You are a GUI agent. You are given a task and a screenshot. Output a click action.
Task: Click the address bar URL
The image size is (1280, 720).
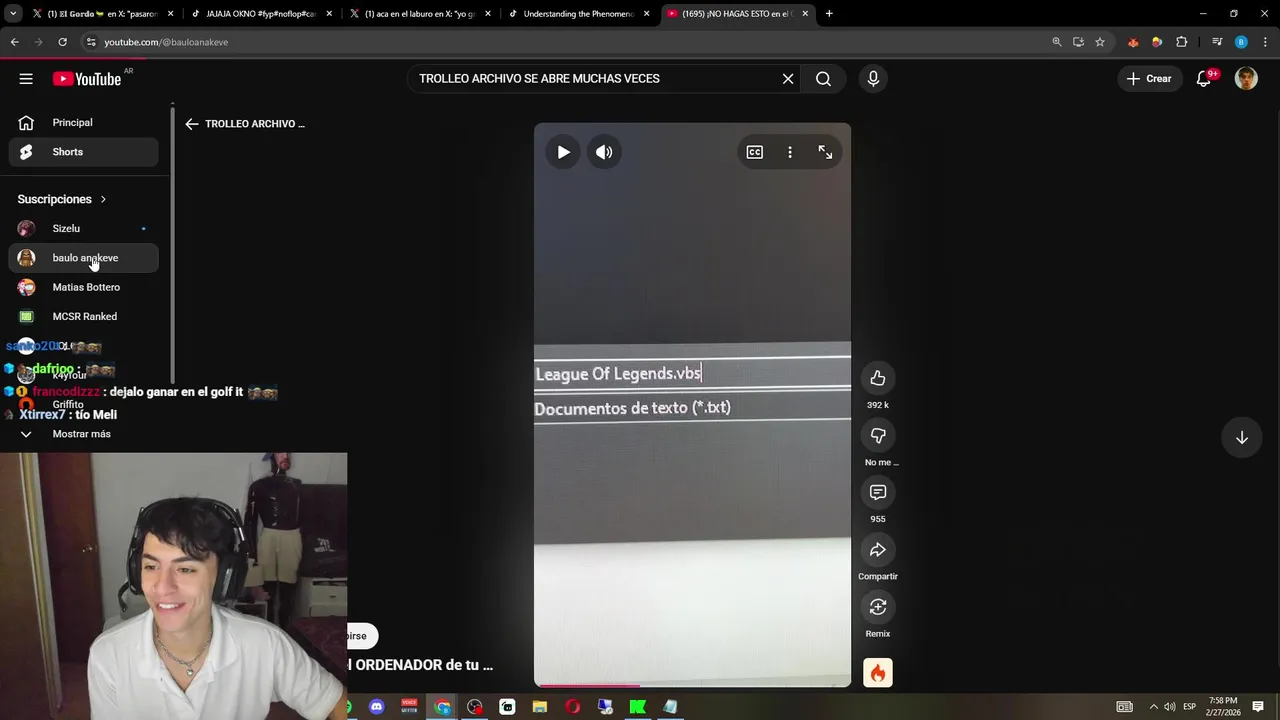point(166,42)
